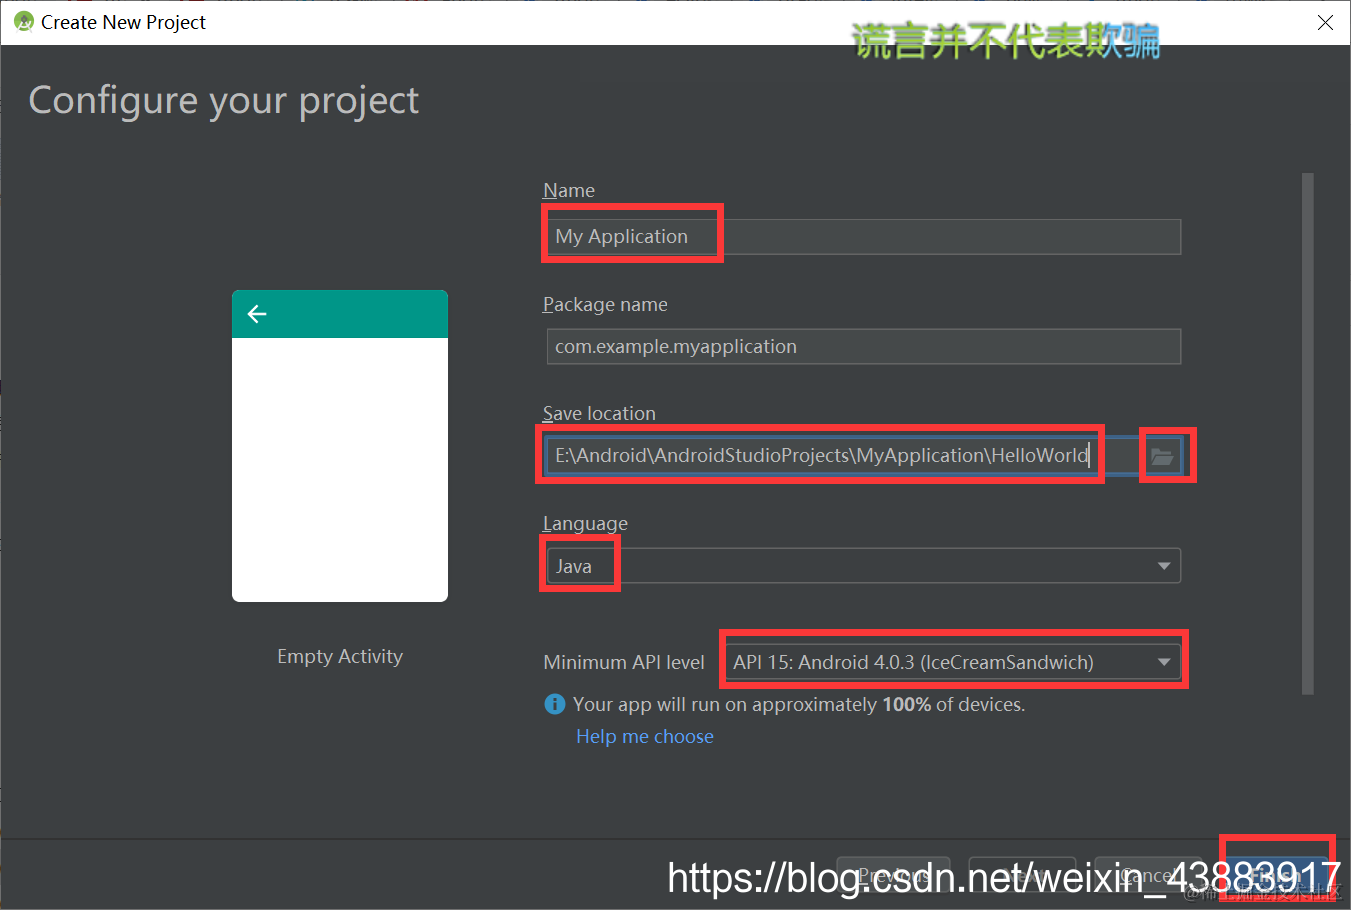Image resolution: width=1351 pixels, height=910 pixels.
Task: Click the folder browse icon for Save location
Action: pyautogui.click(x=1162, y=456)
